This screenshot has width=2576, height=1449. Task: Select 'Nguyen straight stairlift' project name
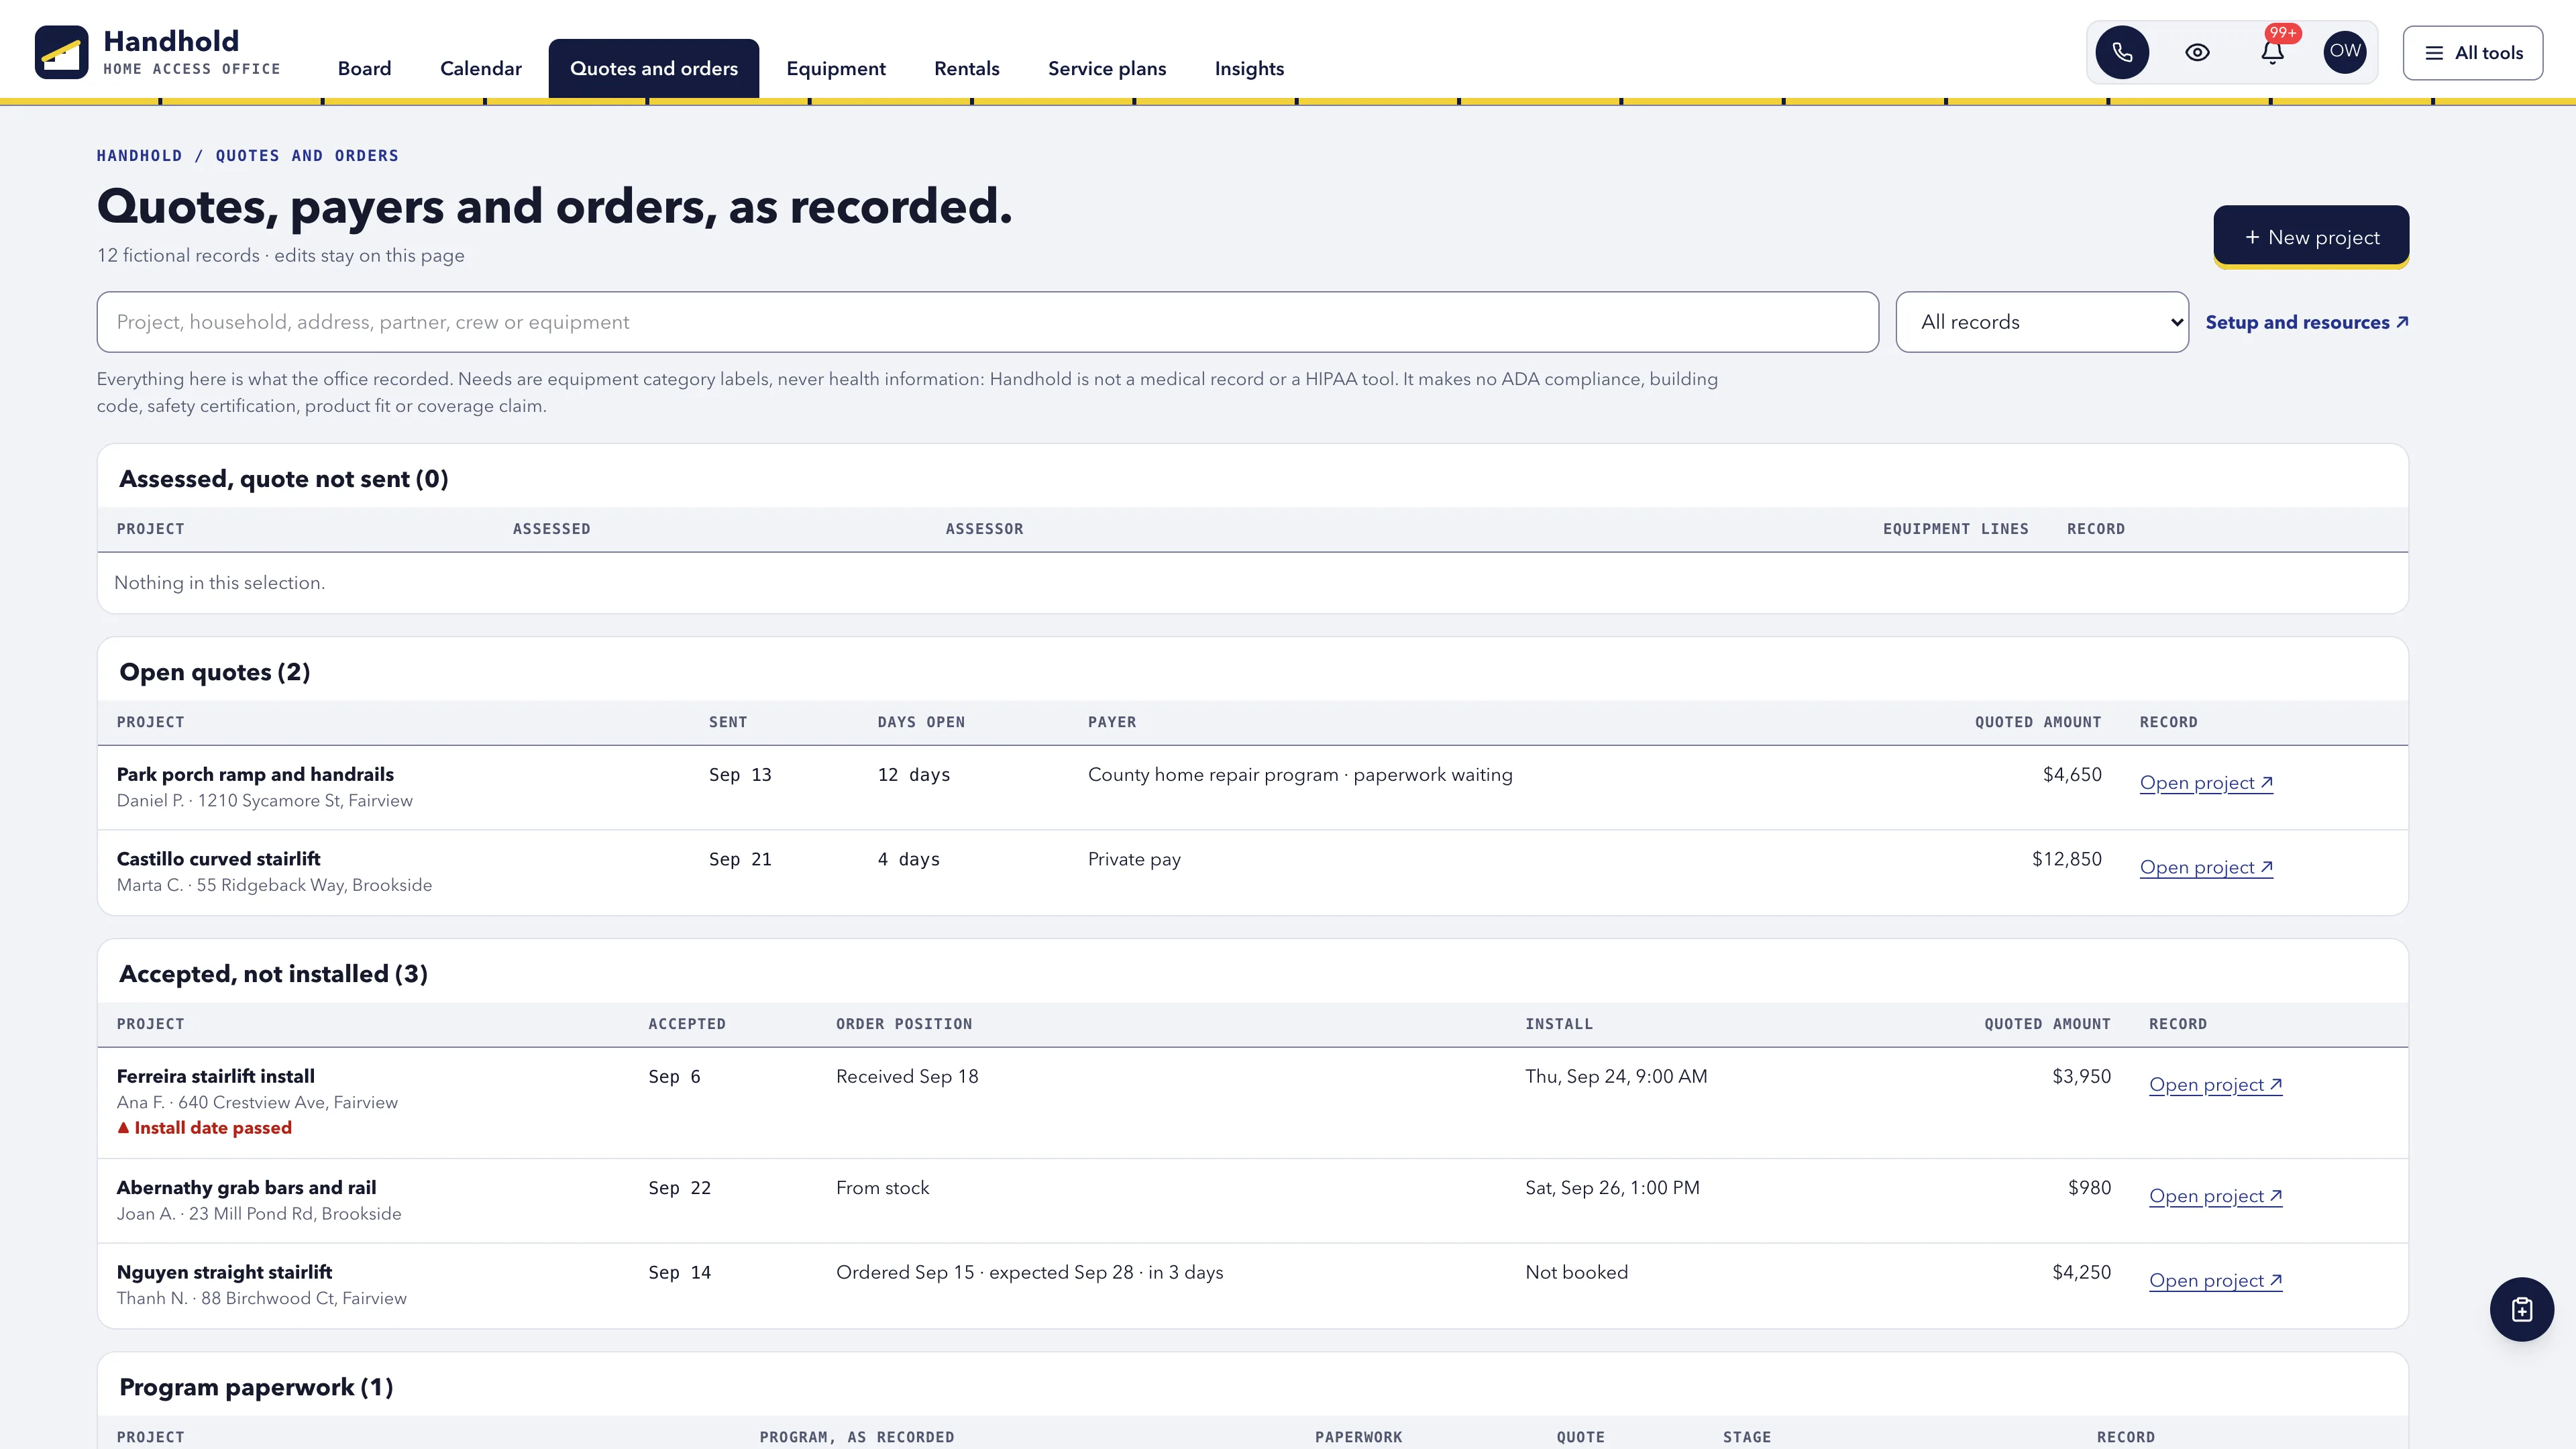click(224, 1272)
